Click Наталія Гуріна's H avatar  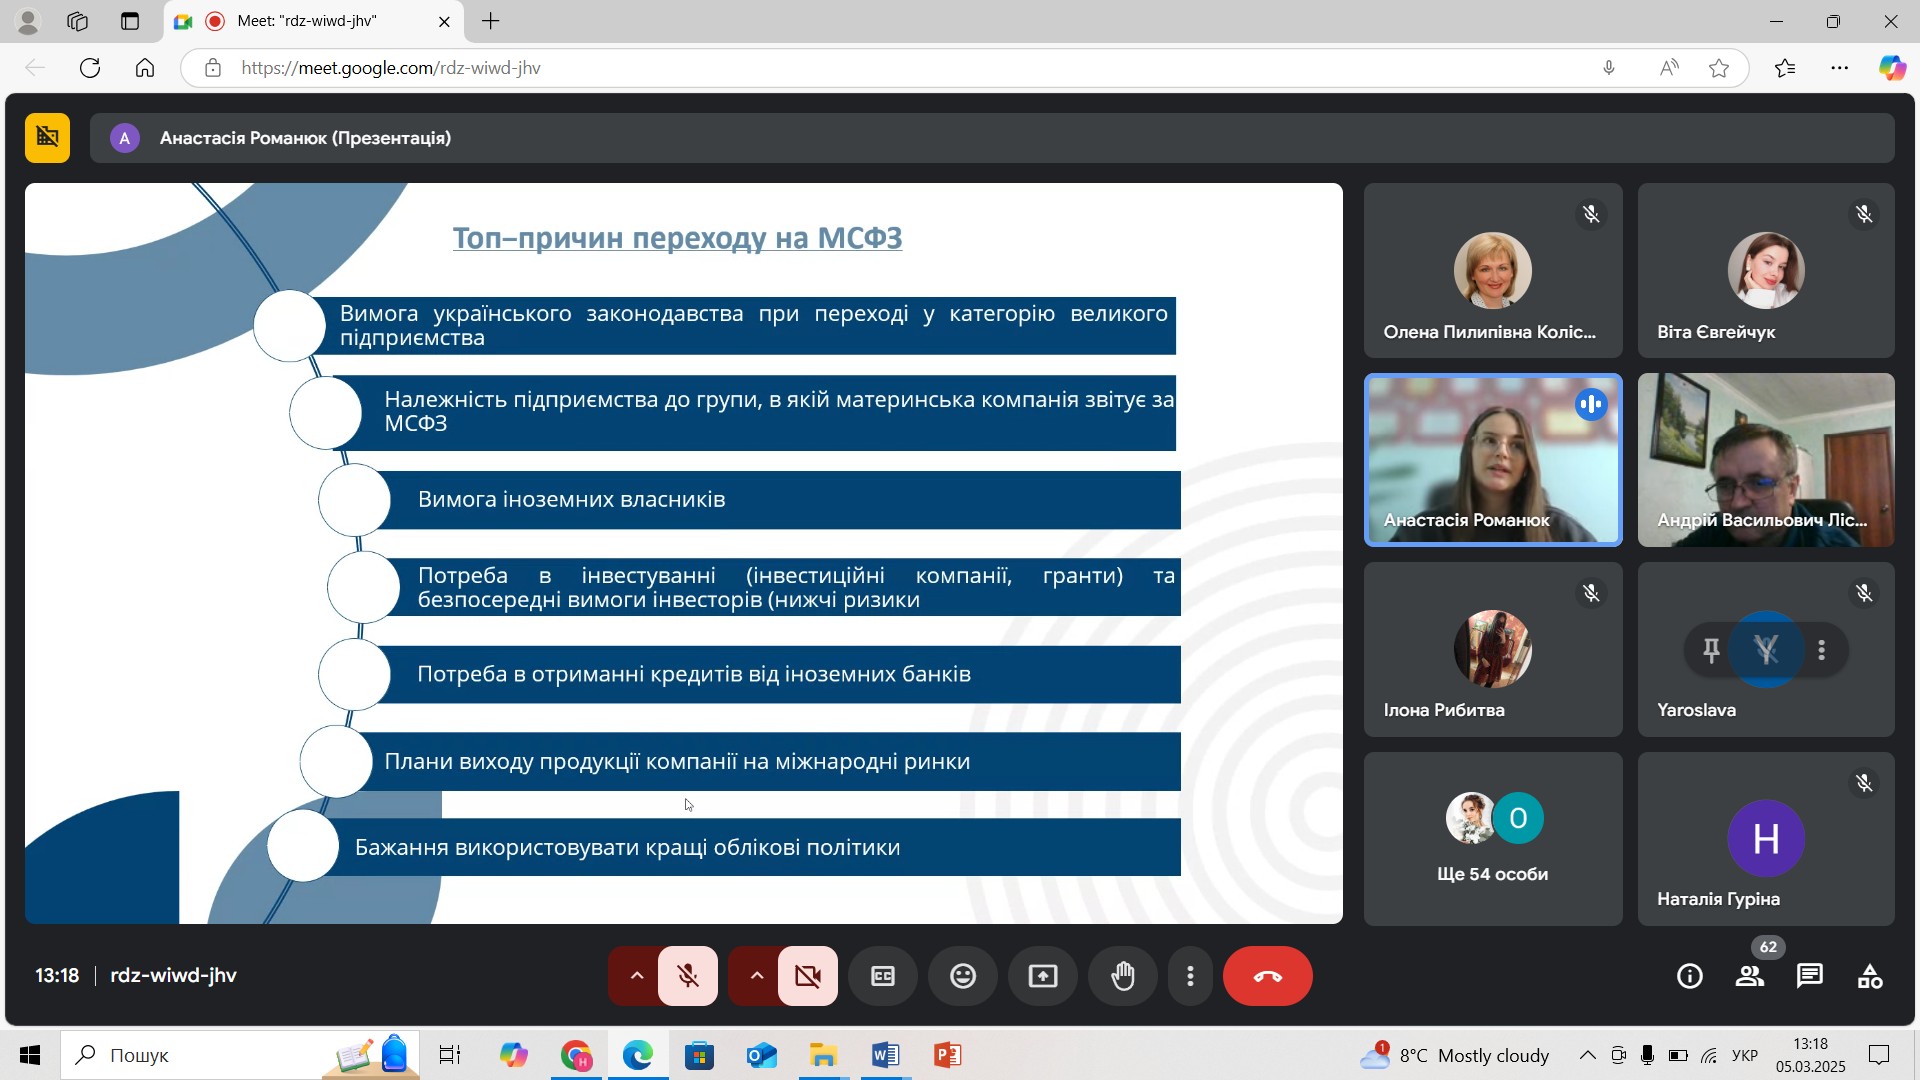[1766, 838]
